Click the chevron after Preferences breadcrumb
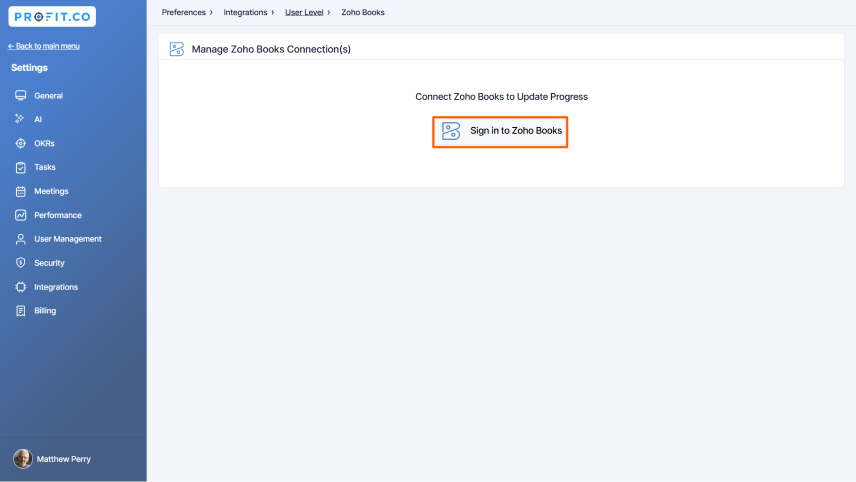 (x=211, y=12)
